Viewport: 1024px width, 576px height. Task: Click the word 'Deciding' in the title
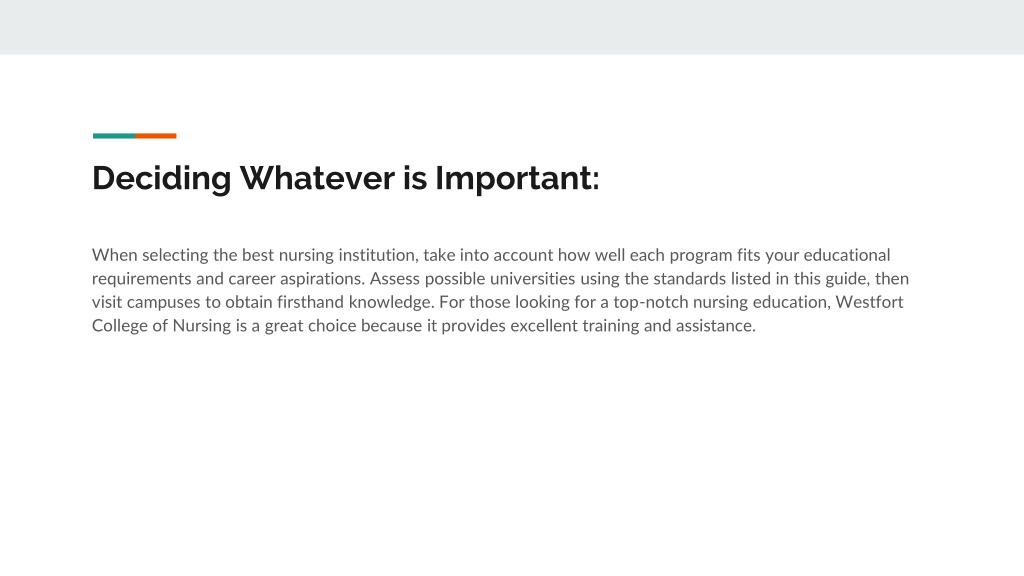pyautogui.click(x=161, y=178)
